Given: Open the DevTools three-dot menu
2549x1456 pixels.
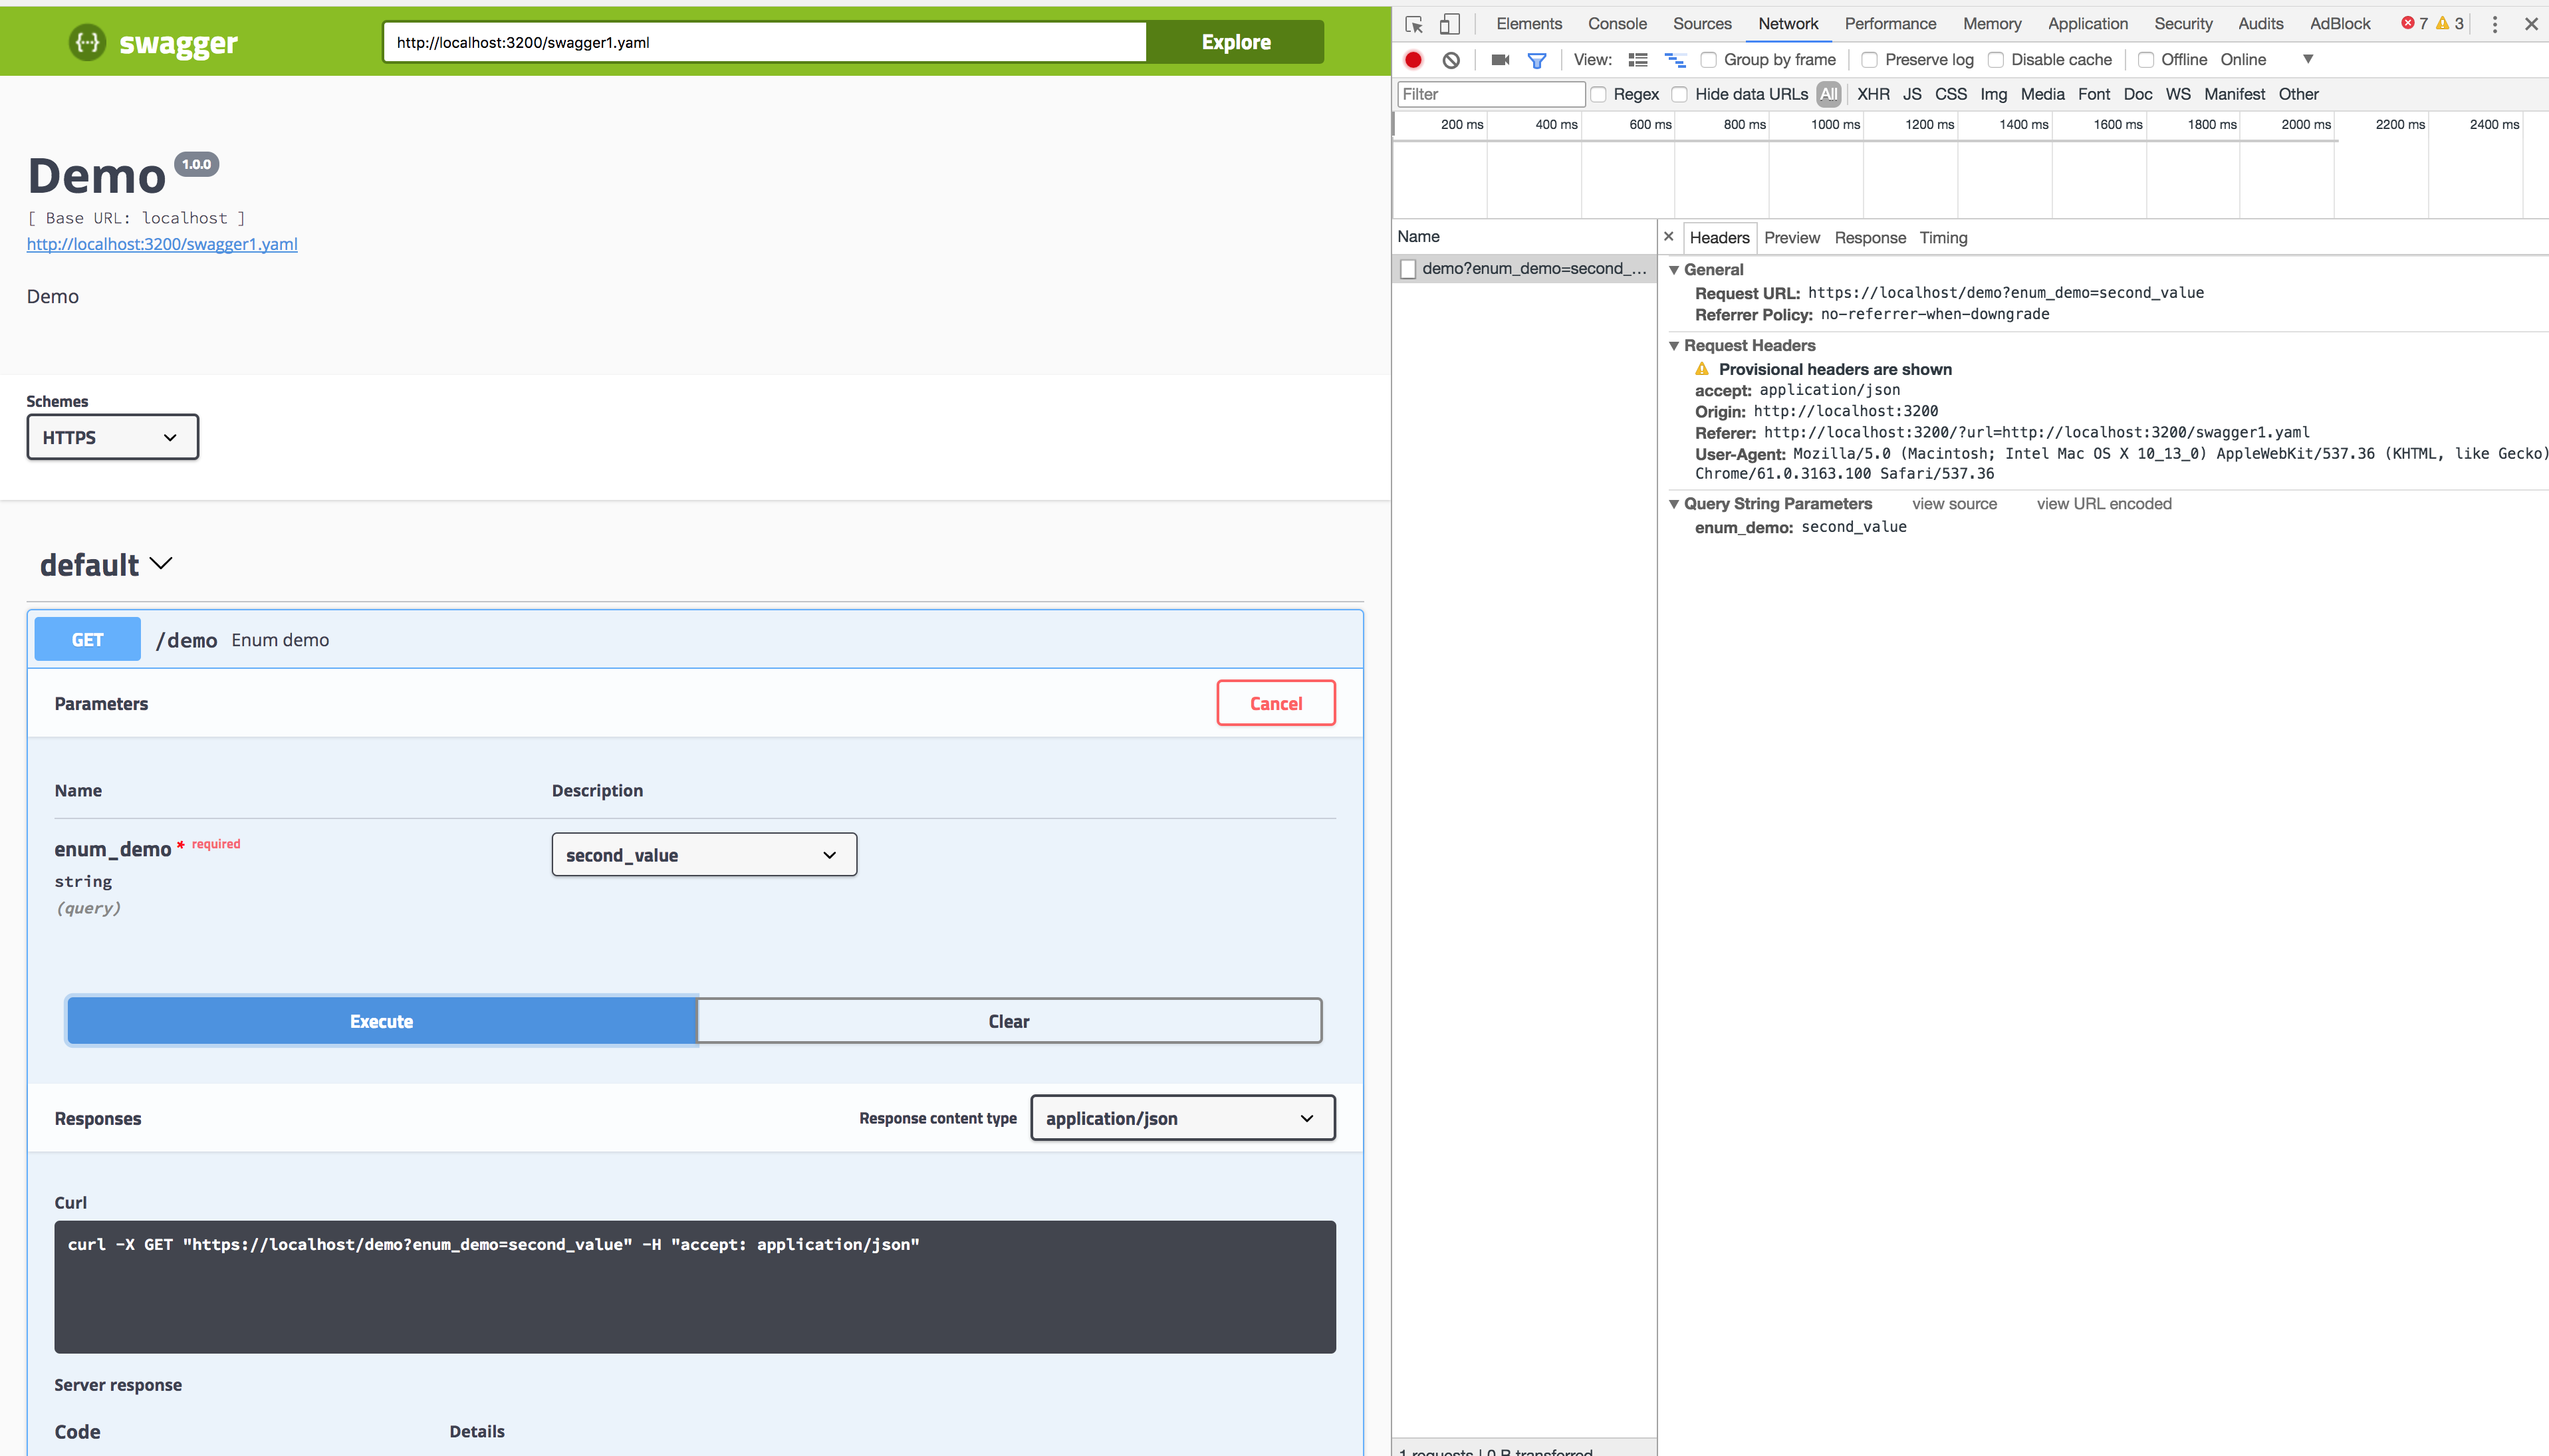Looking at the screenshot, I should pos(2494,24).
